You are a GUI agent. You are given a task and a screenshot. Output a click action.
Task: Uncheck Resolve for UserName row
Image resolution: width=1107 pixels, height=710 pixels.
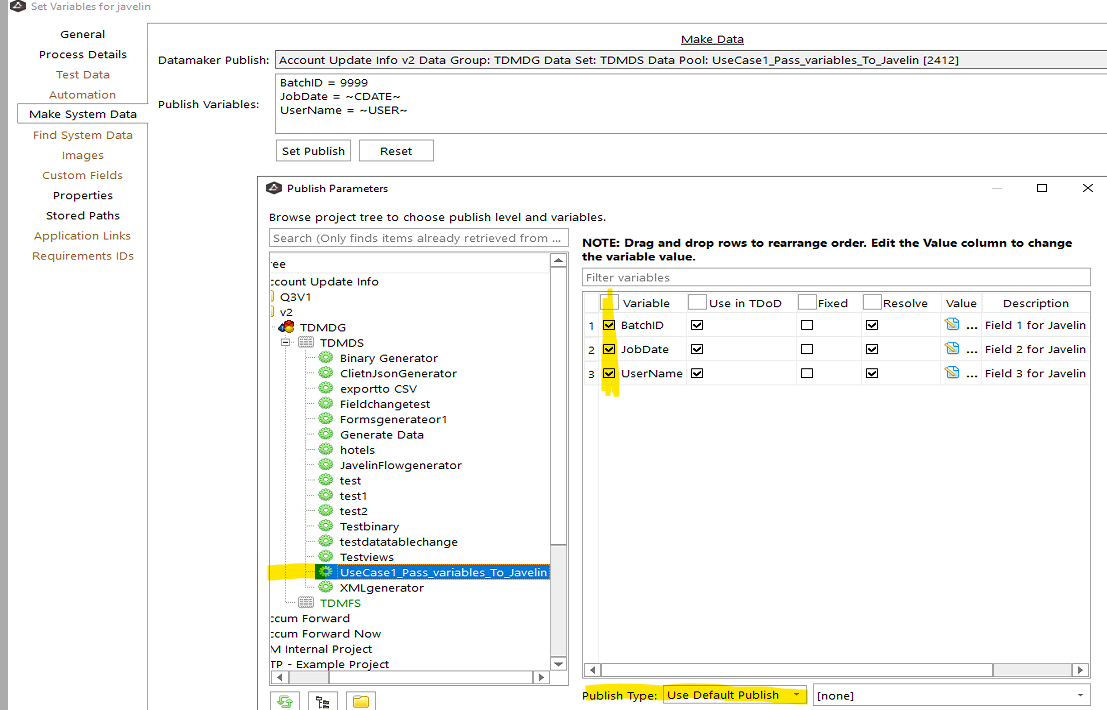click(872, 373)
